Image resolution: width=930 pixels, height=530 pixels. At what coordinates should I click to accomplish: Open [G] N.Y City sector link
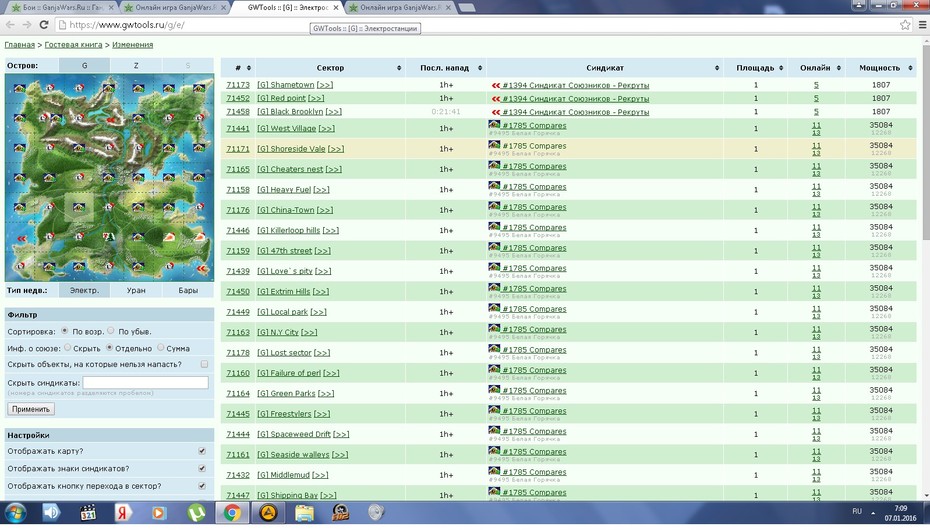pos(278,332)
